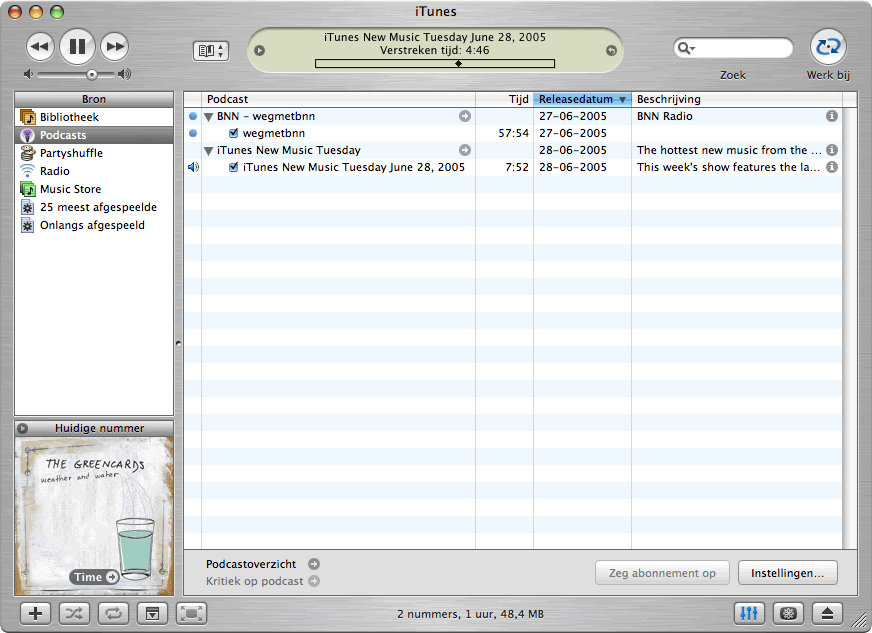Open Partyshuffle in the source list
The height and width of the screenshot is (633, 872).
(x=94, y=153)
